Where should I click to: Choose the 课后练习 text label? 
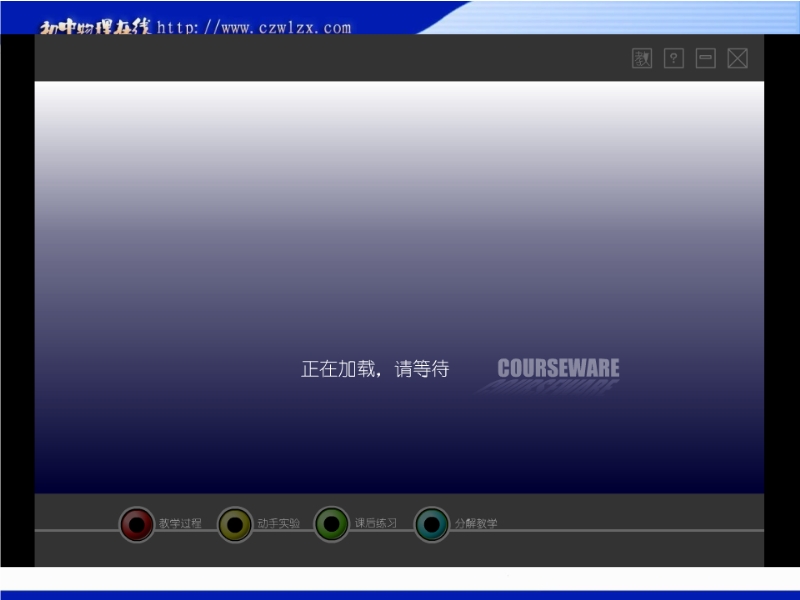click(376, 523)
